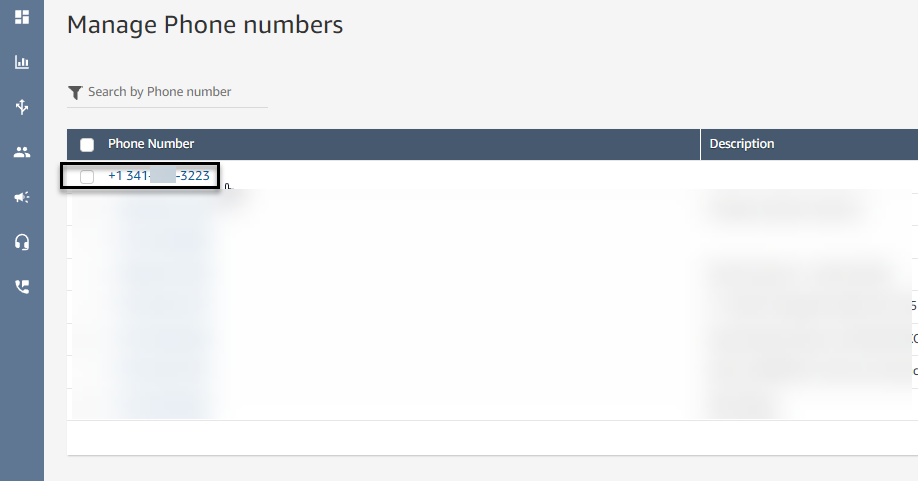Open the headset agent sidebar icon
The width and height of the screenshot is (918, 481).
pos(22,242)
